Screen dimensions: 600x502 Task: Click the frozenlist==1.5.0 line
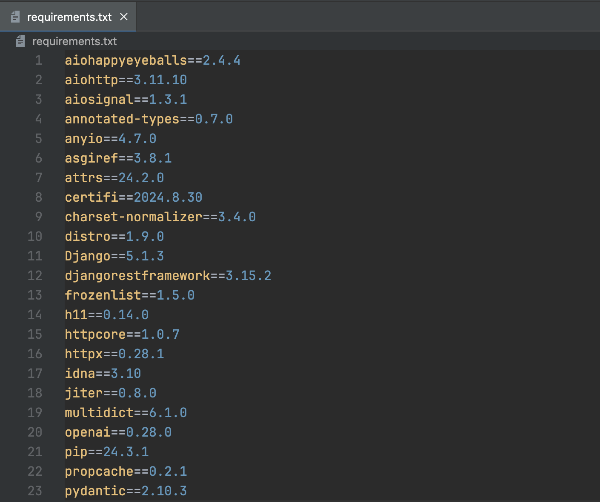130,295
